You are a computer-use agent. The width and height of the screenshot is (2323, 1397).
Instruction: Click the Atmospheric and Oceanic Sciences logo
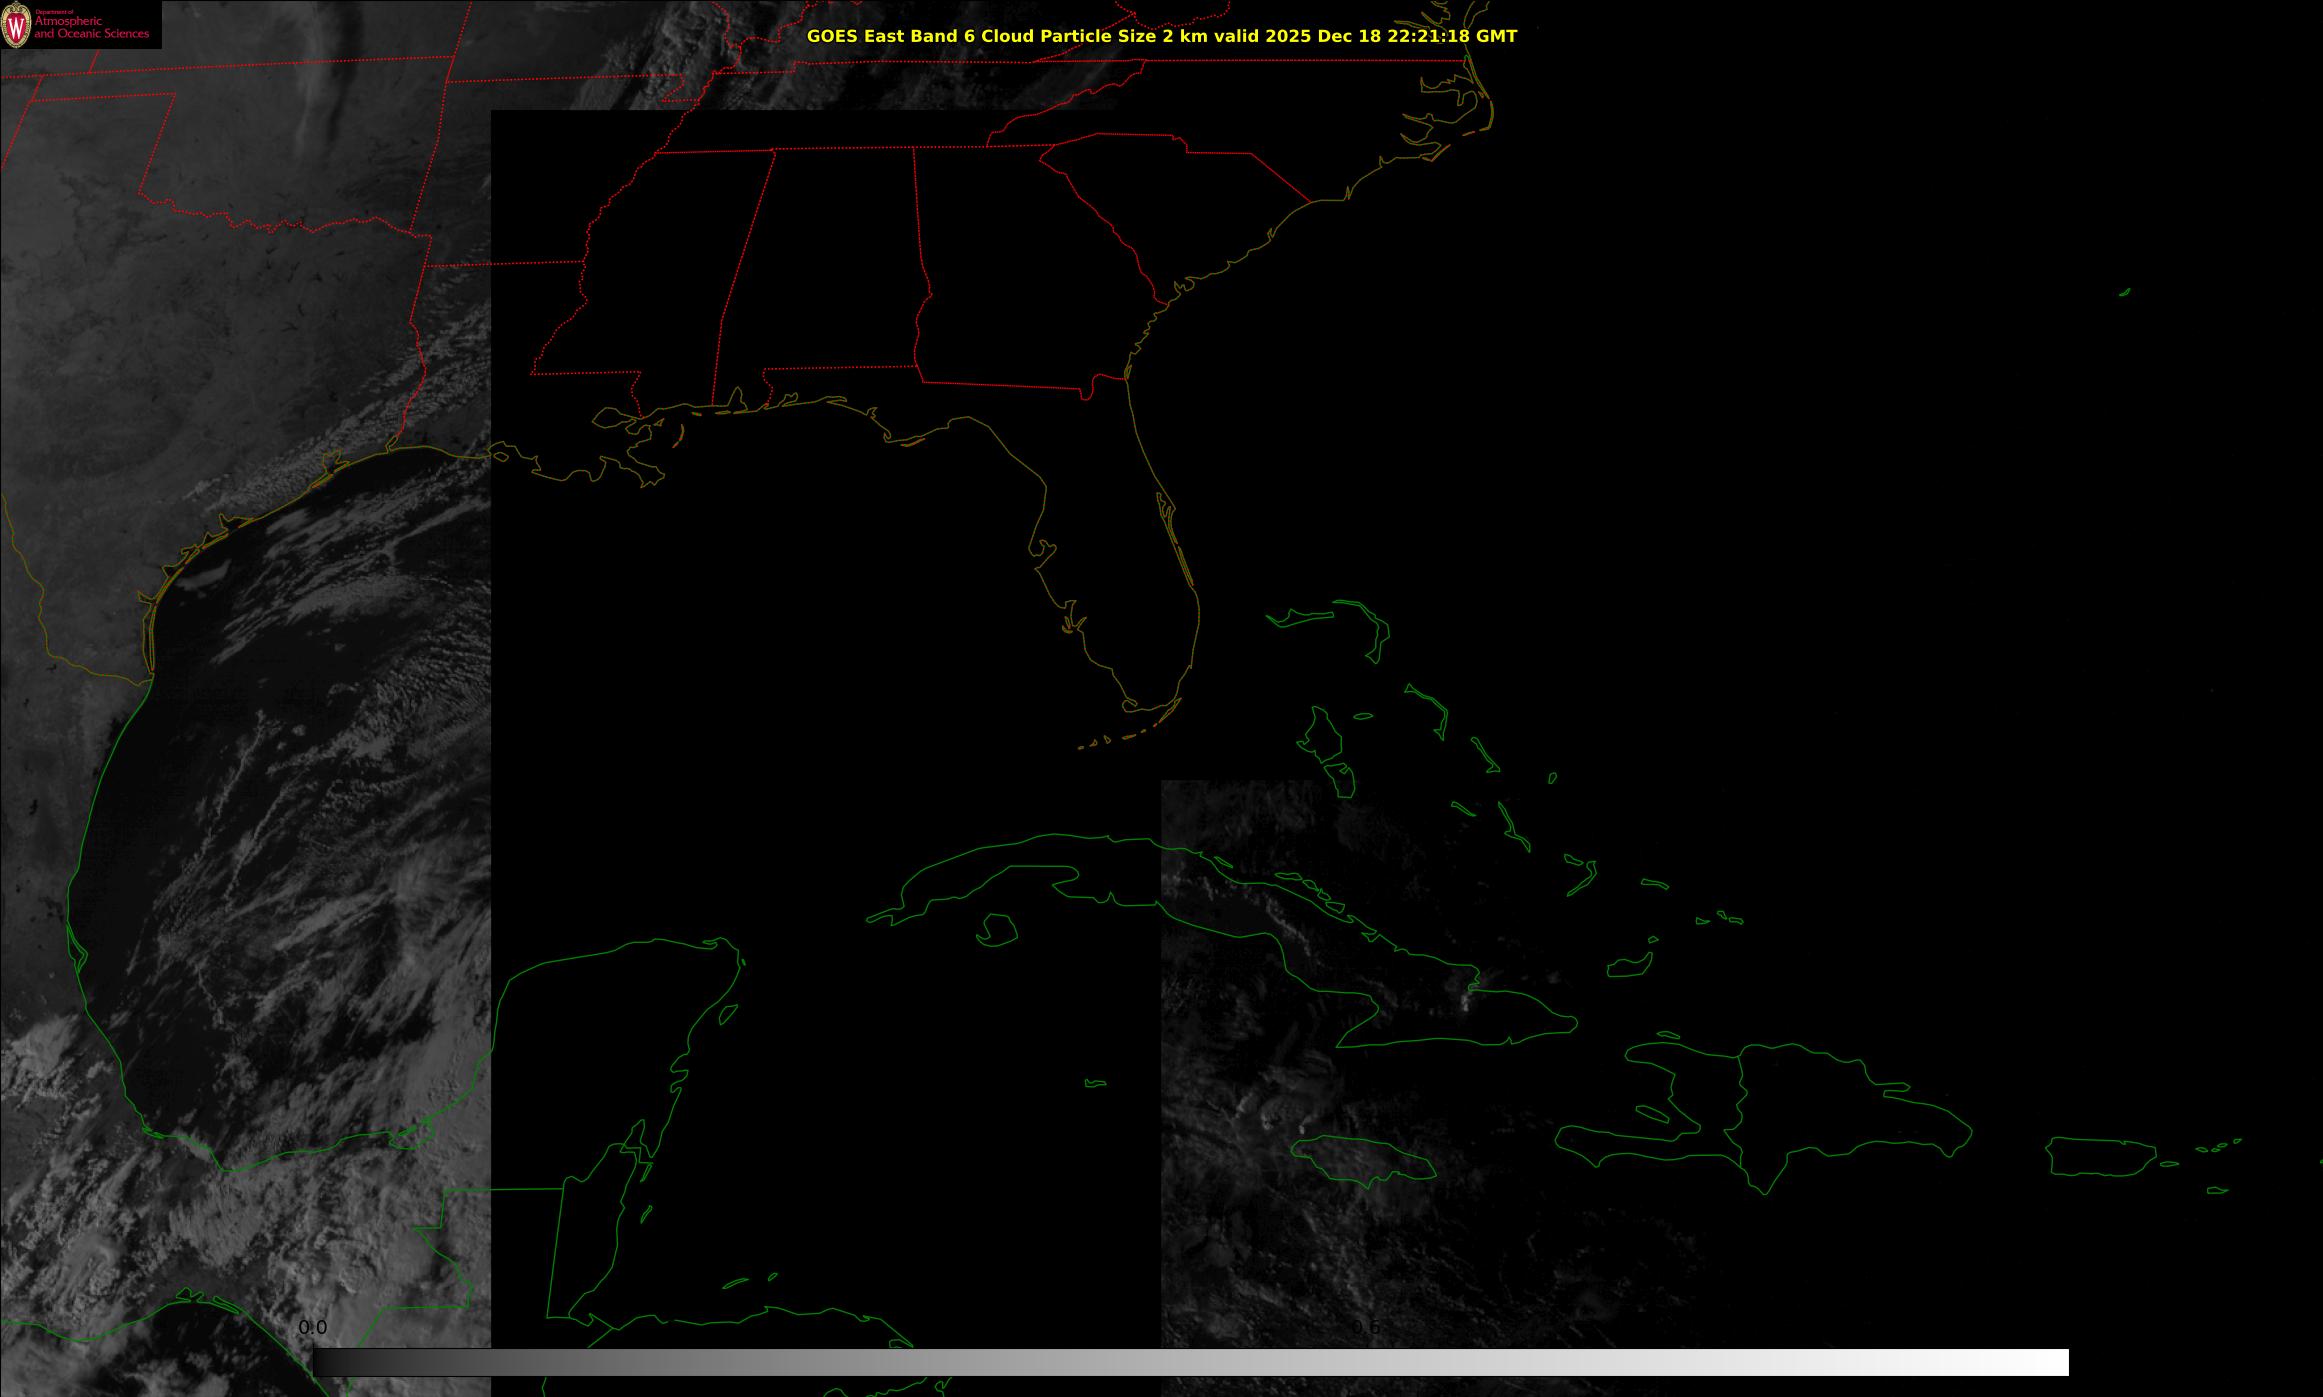pyautogui.click(x=80, y=24)
